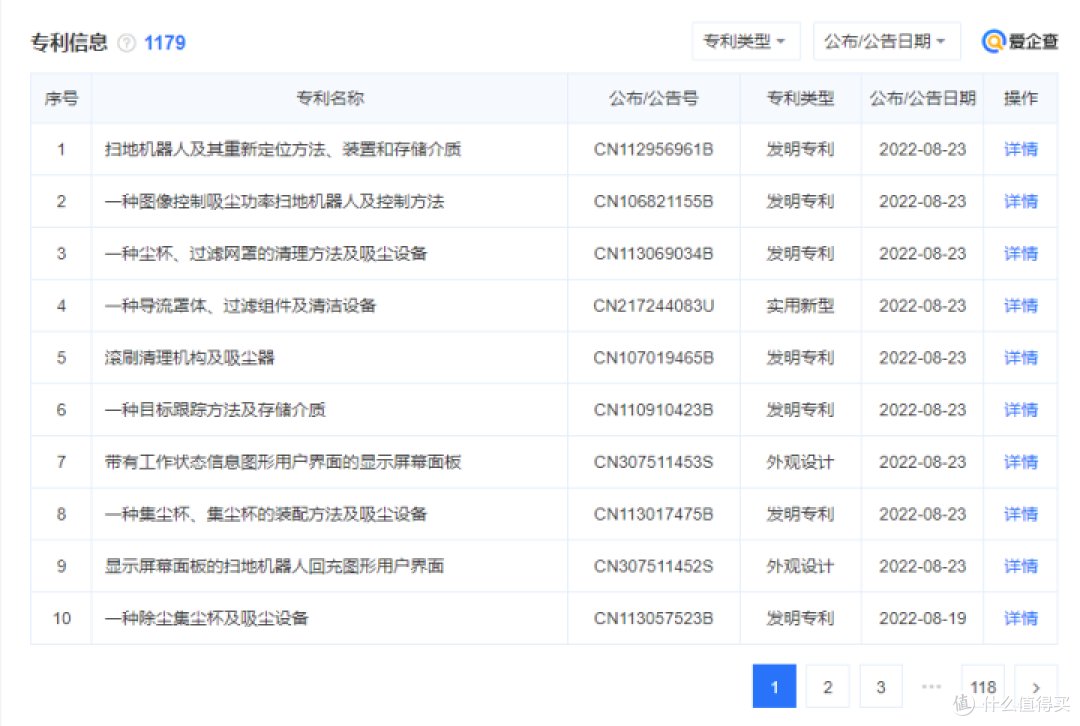Click patent name 扫地机器人及其重新定位方法、装置和存储介质
This screenshot has width=1080, height=726.
282,149
